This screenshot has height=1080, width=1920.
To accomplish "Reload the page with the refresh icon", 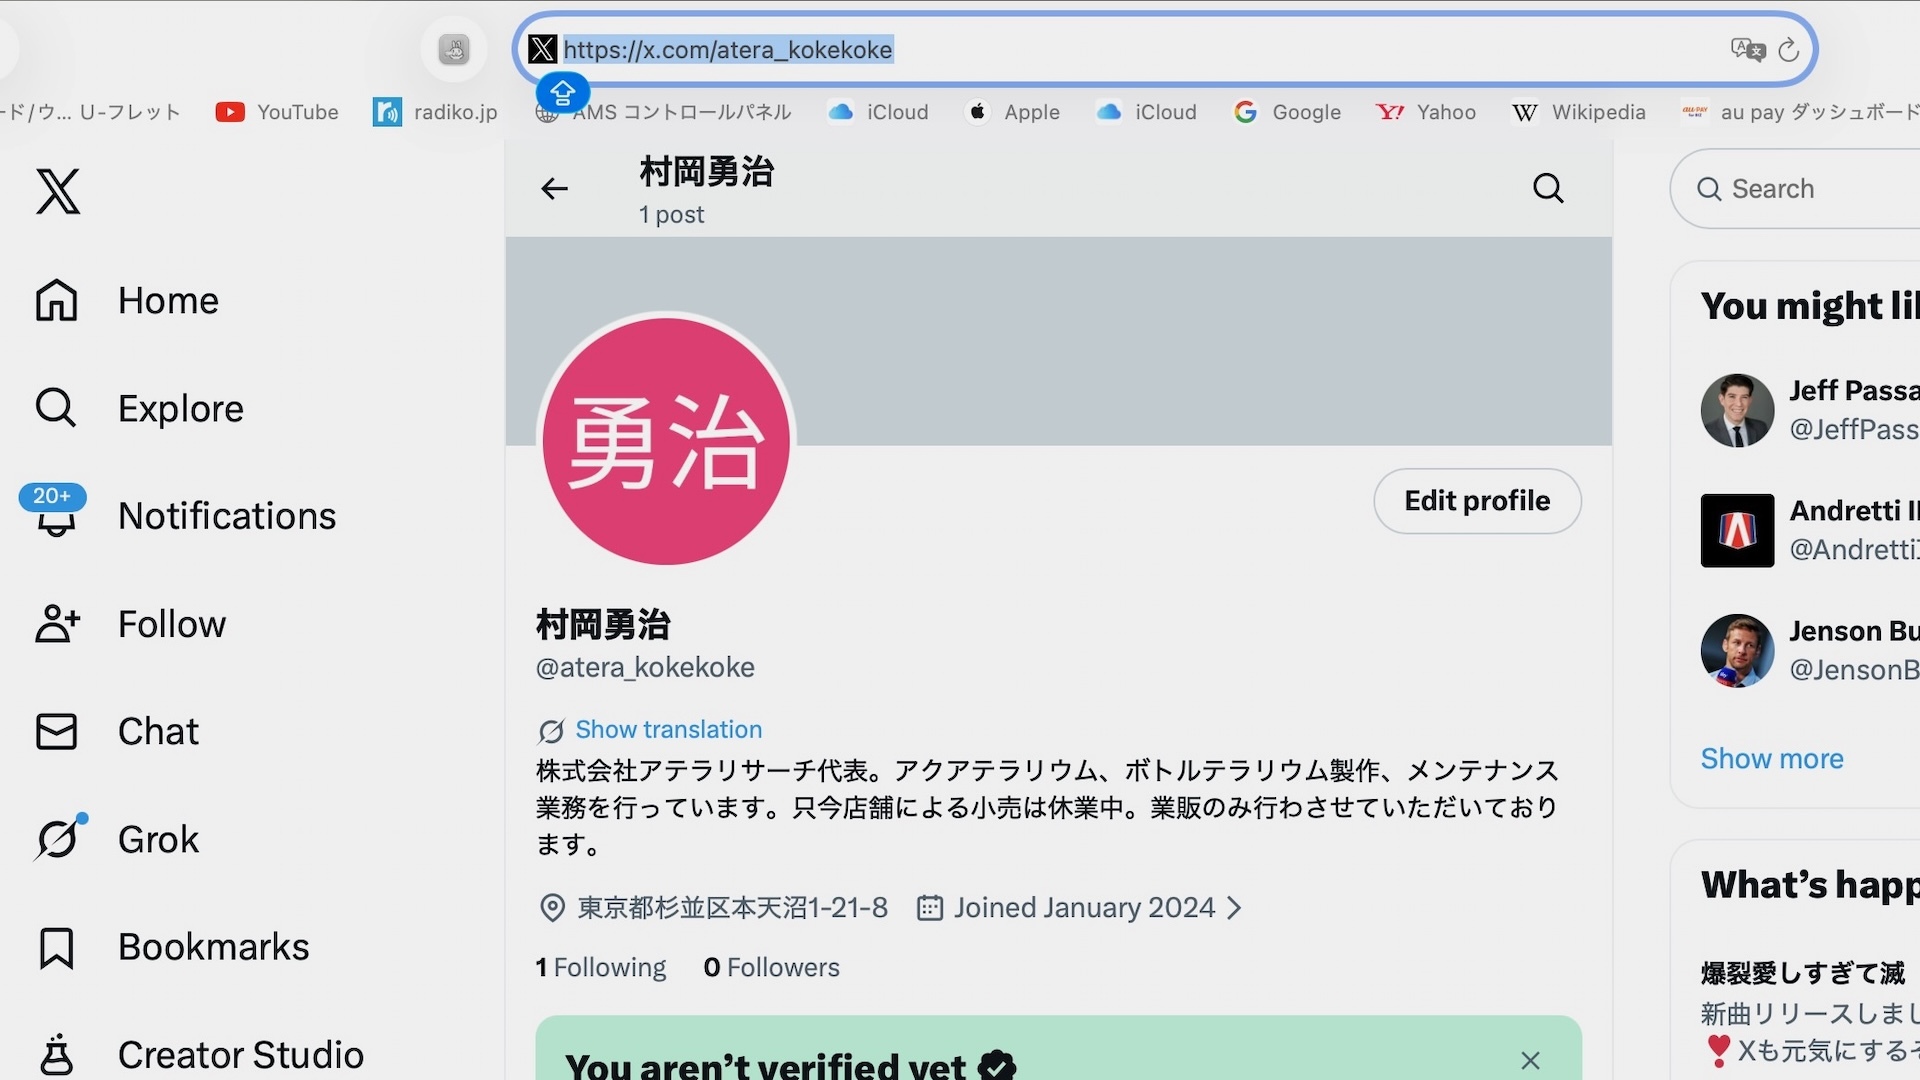I will [1789, 49].
